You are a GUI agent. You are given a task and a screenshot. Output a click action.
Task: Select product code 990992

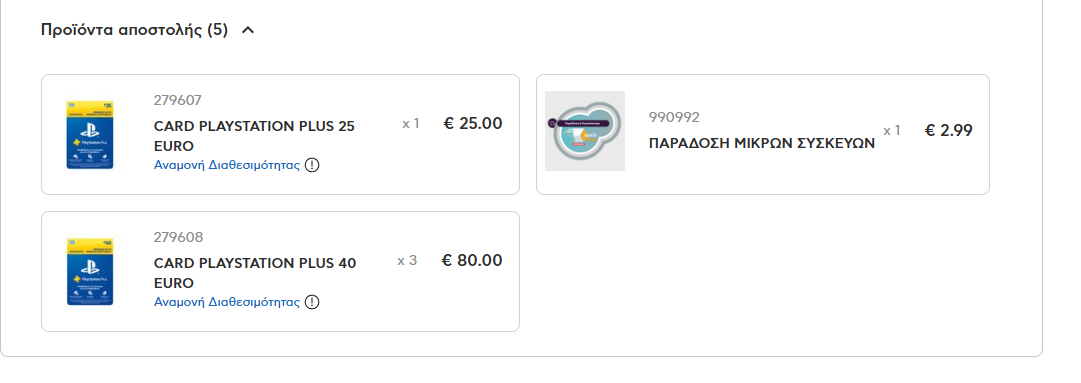pos(674,117)
